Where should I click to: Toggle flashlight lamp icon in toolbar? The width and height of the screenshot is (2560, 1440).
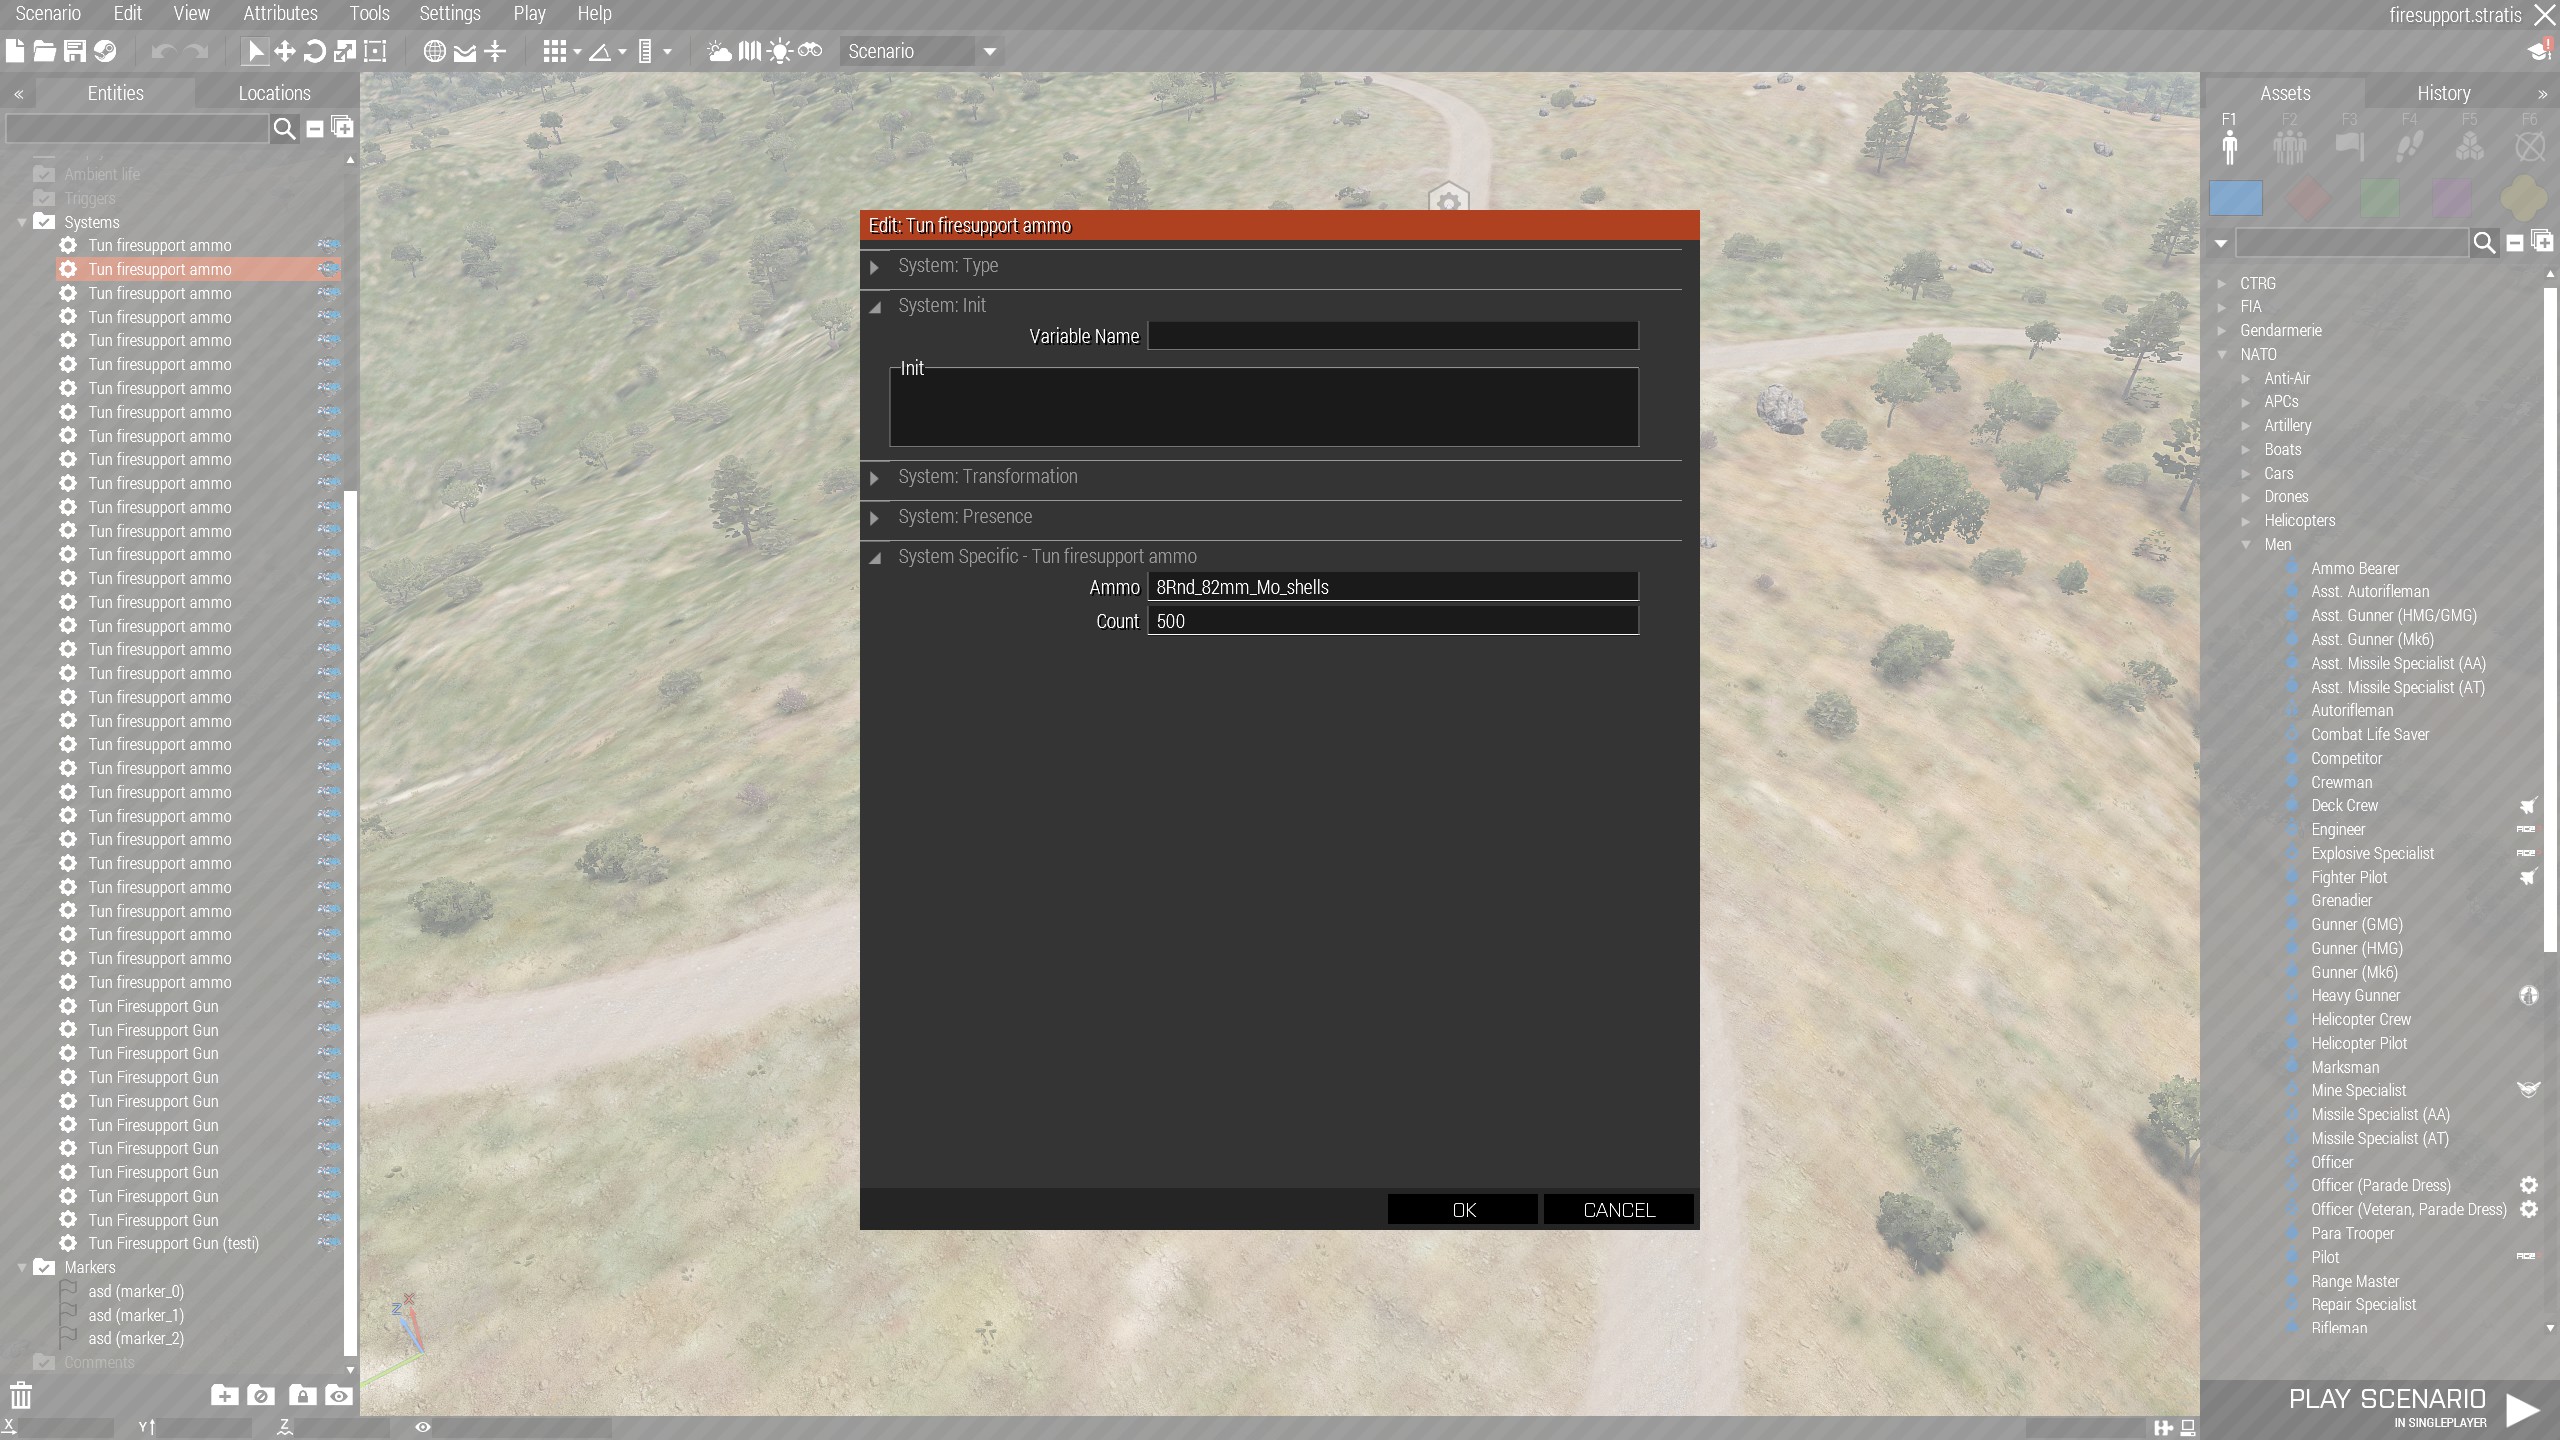coord(780,51)
